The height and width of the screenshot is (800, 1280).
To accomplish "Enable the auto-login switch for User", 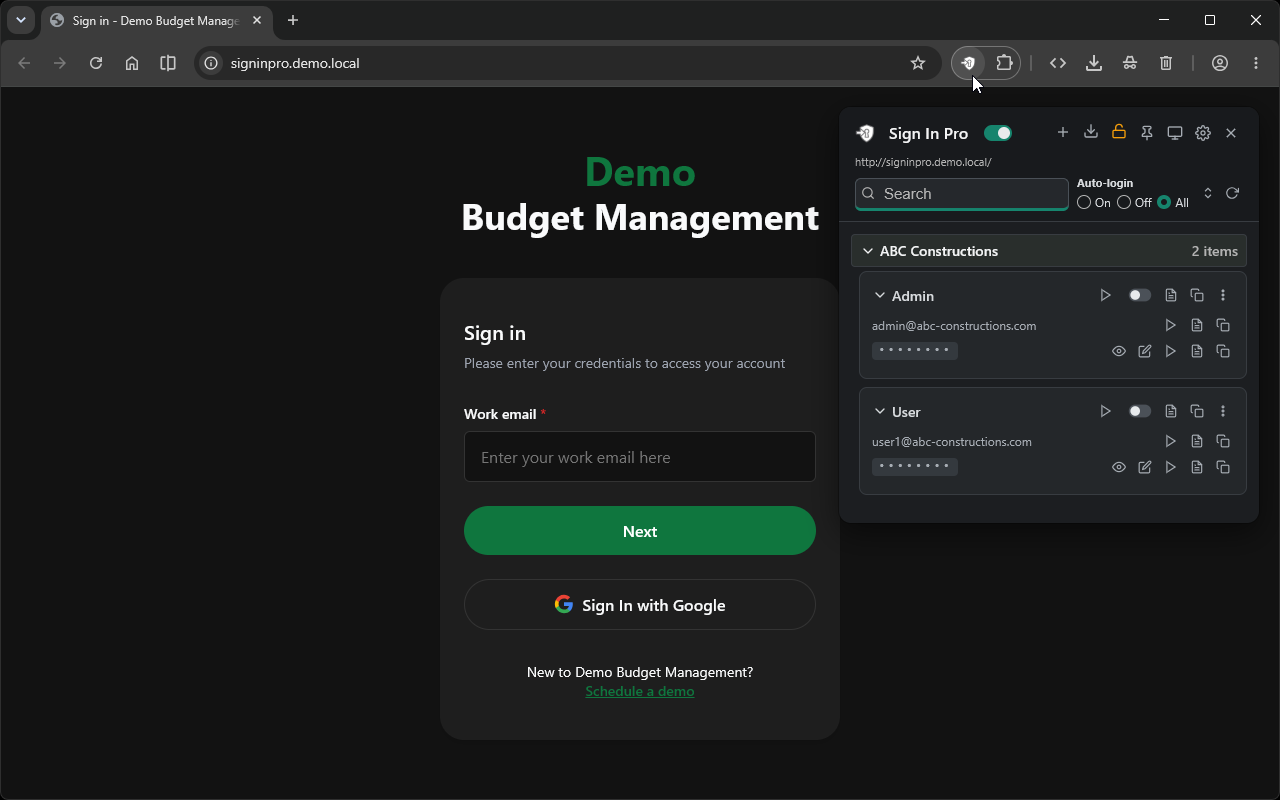I will [x=1139, y=411].
